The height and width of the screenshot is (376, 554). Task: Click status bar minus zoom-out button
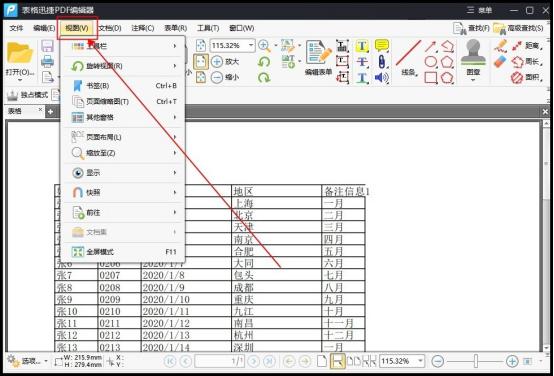point(438,361)
